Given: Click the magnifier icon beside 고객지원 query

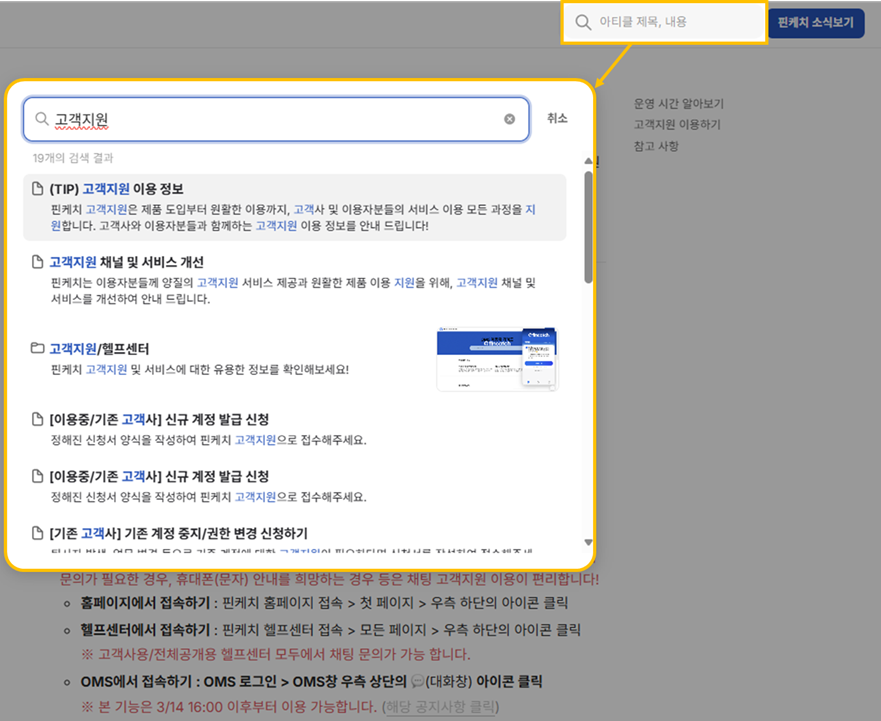Looking at the screenshot, I should 42,119.
